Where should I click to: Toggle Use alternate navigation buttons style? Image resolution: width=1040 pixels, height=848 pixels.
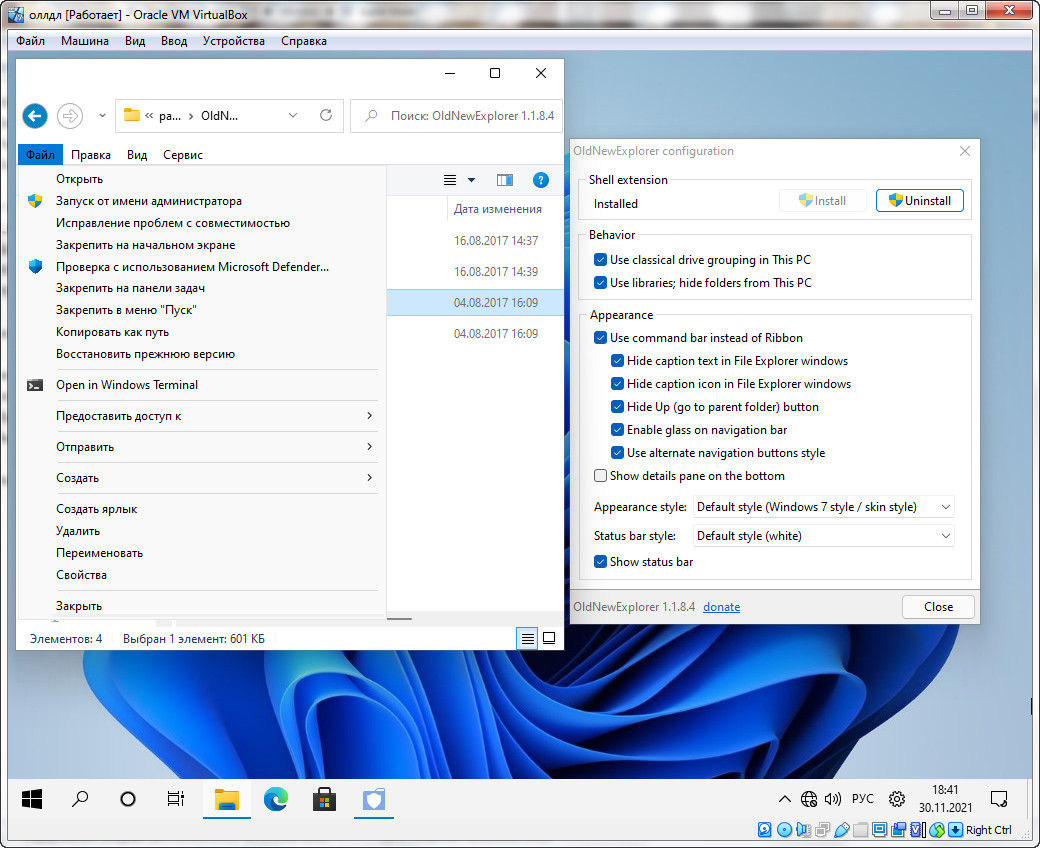(x=618, y=453)
